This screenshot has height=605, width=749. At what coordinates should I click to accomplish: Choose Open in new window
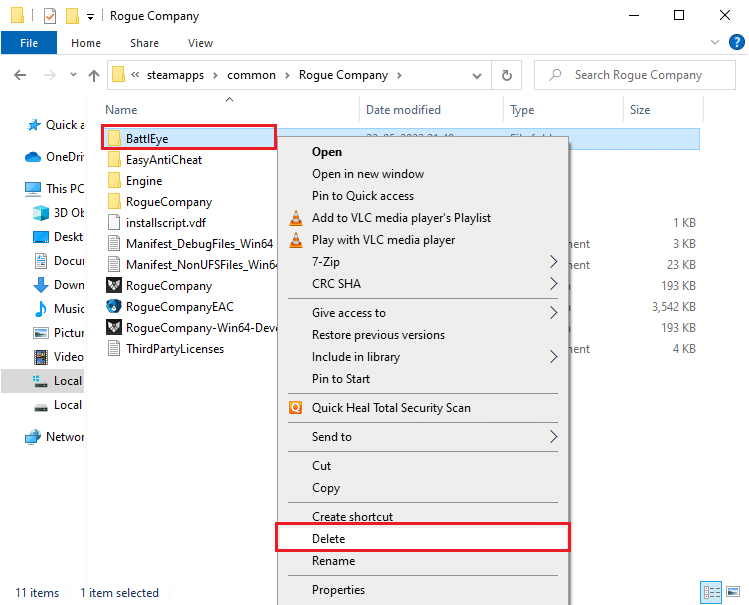pyautogui.click(x=423, y=174)
